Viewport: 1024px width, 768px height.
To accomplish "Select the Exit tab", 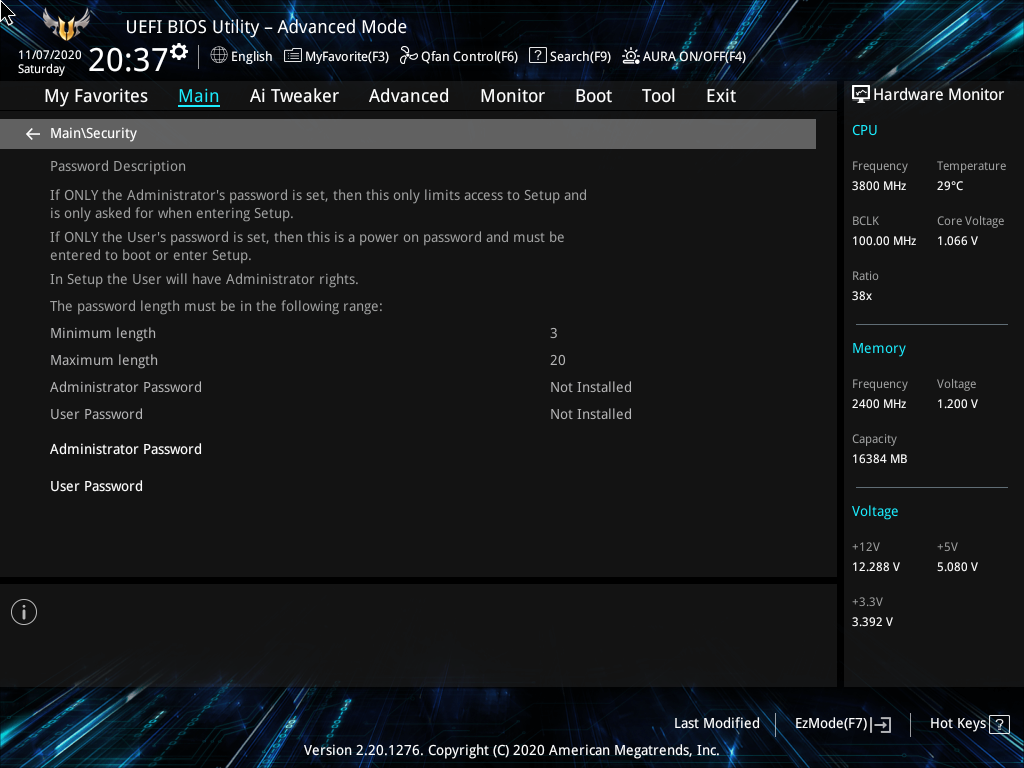I will pyautogui.click(x=721, y=96).
